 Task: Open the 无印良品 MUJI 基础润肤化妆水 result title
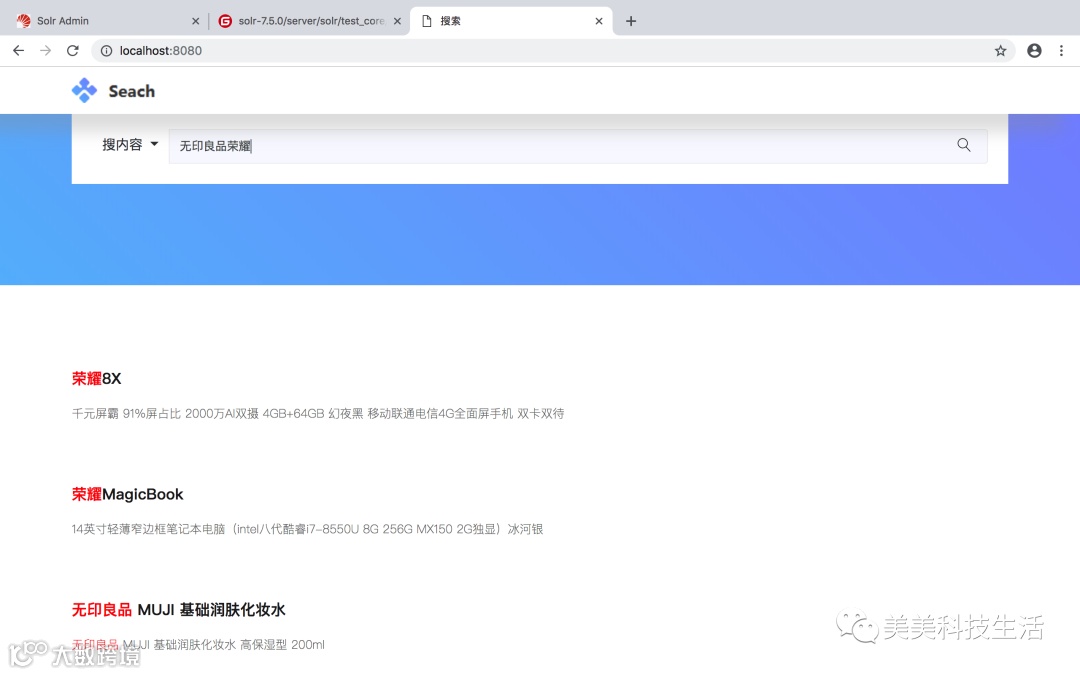(x=178, y=610)
